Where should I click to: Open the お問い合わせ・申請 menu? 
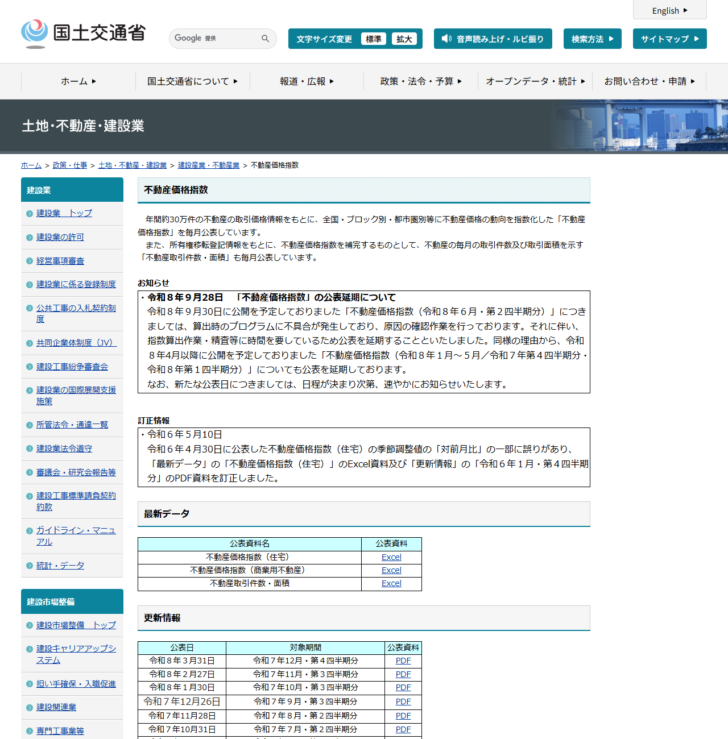pos(649,81)
